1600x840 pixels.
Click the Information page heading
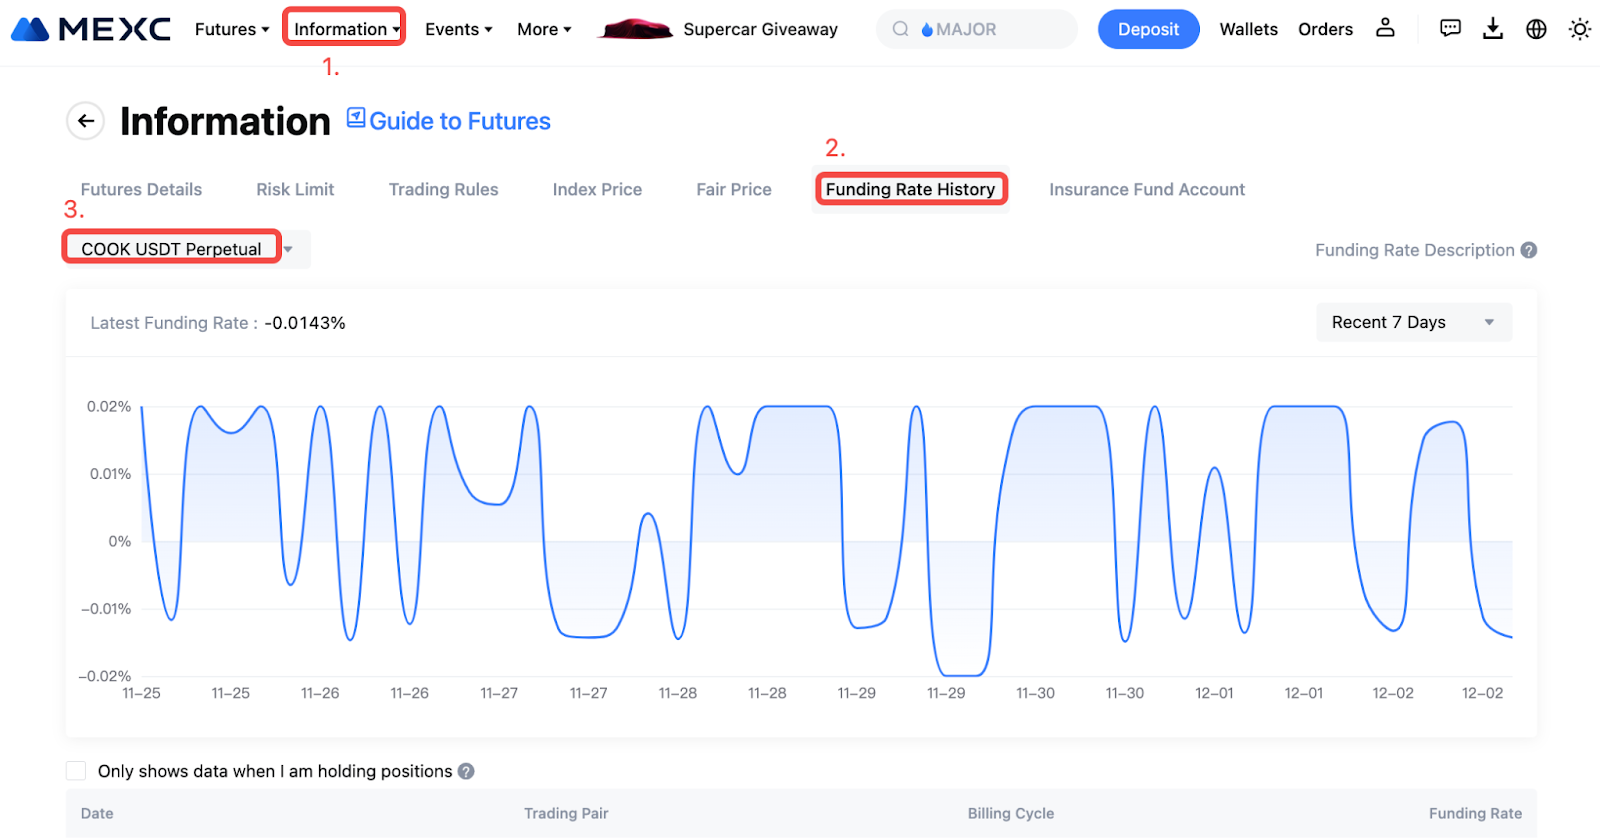[225, 121]
